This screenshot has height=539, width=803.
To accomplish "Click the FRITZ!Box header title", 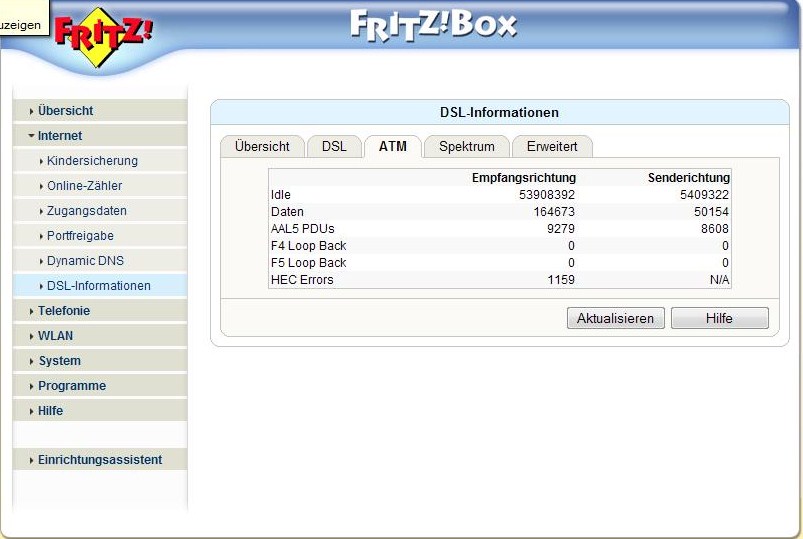I will pos(433,26).
